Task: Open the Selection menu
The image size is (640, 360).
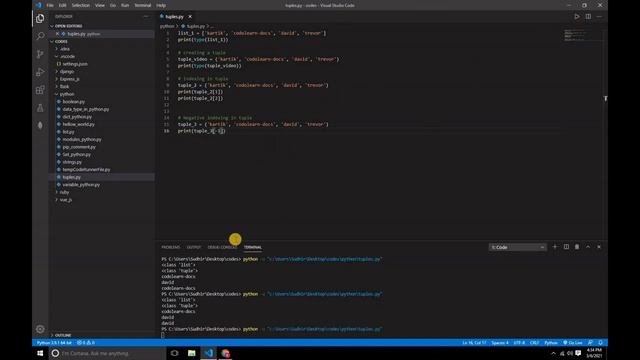Action: [x=80, y=5]
